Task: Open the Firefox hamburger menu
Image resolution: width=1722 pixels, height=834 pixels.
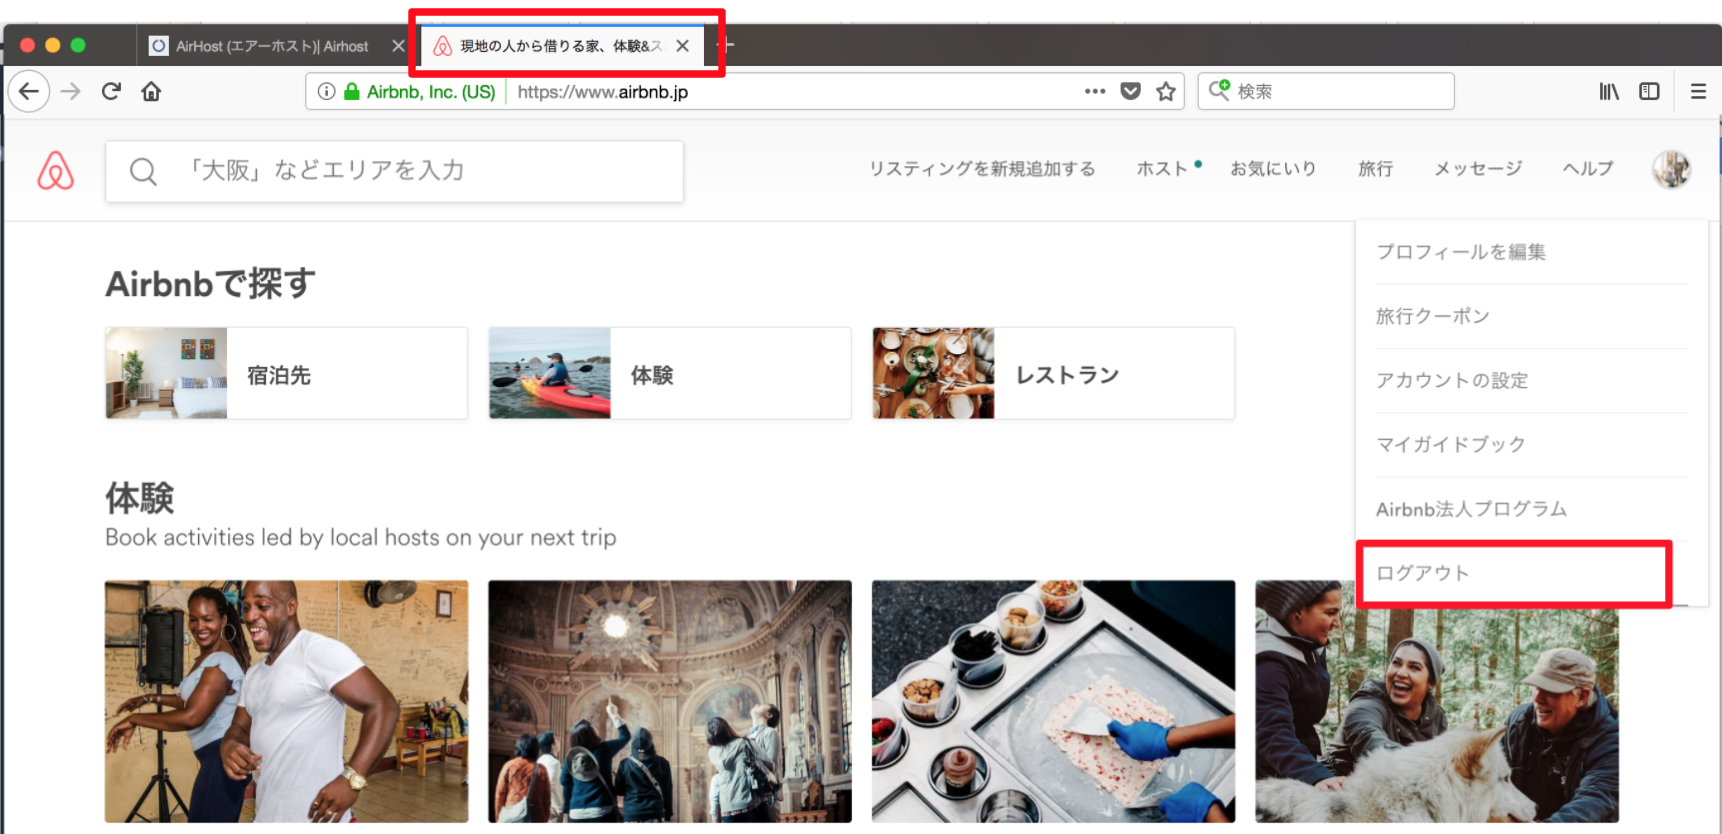Action: (x=1698, y=92)
